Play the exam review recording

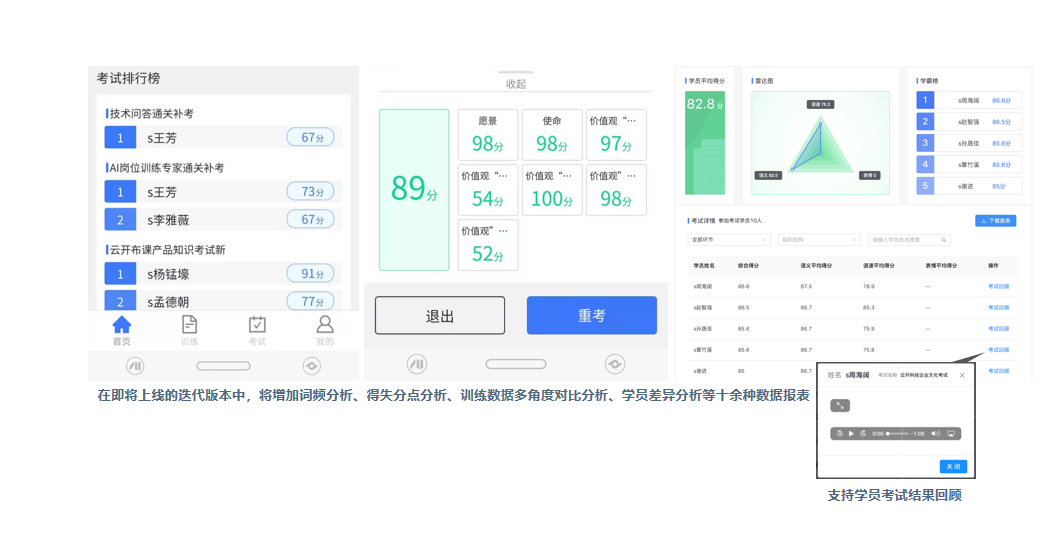pyautogui.click(x=851, y=434)
